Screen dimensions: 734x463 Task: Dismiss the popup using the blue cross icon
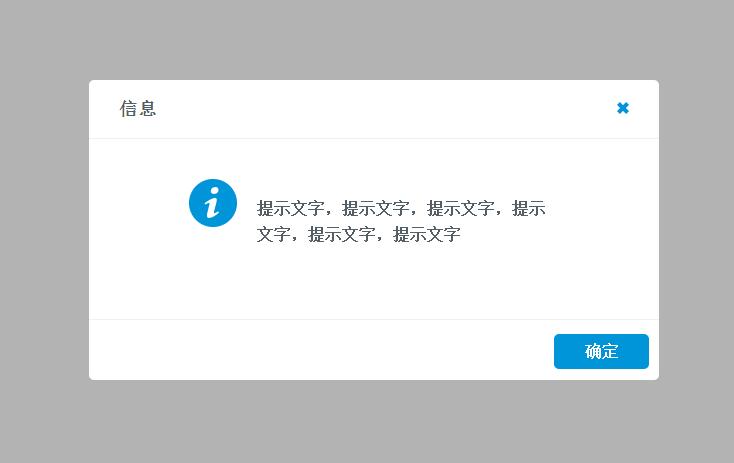[x=623, y=108]
